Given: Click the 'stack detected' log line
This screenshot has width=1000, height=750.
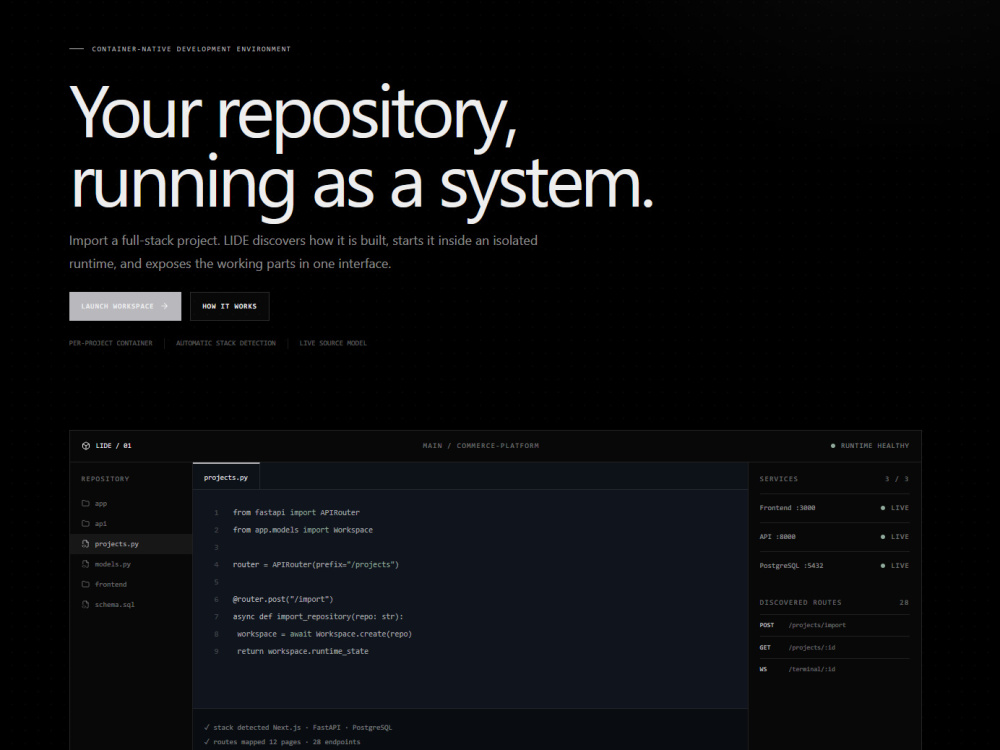Looking at the screenshot, I should [x=298, y=727].
